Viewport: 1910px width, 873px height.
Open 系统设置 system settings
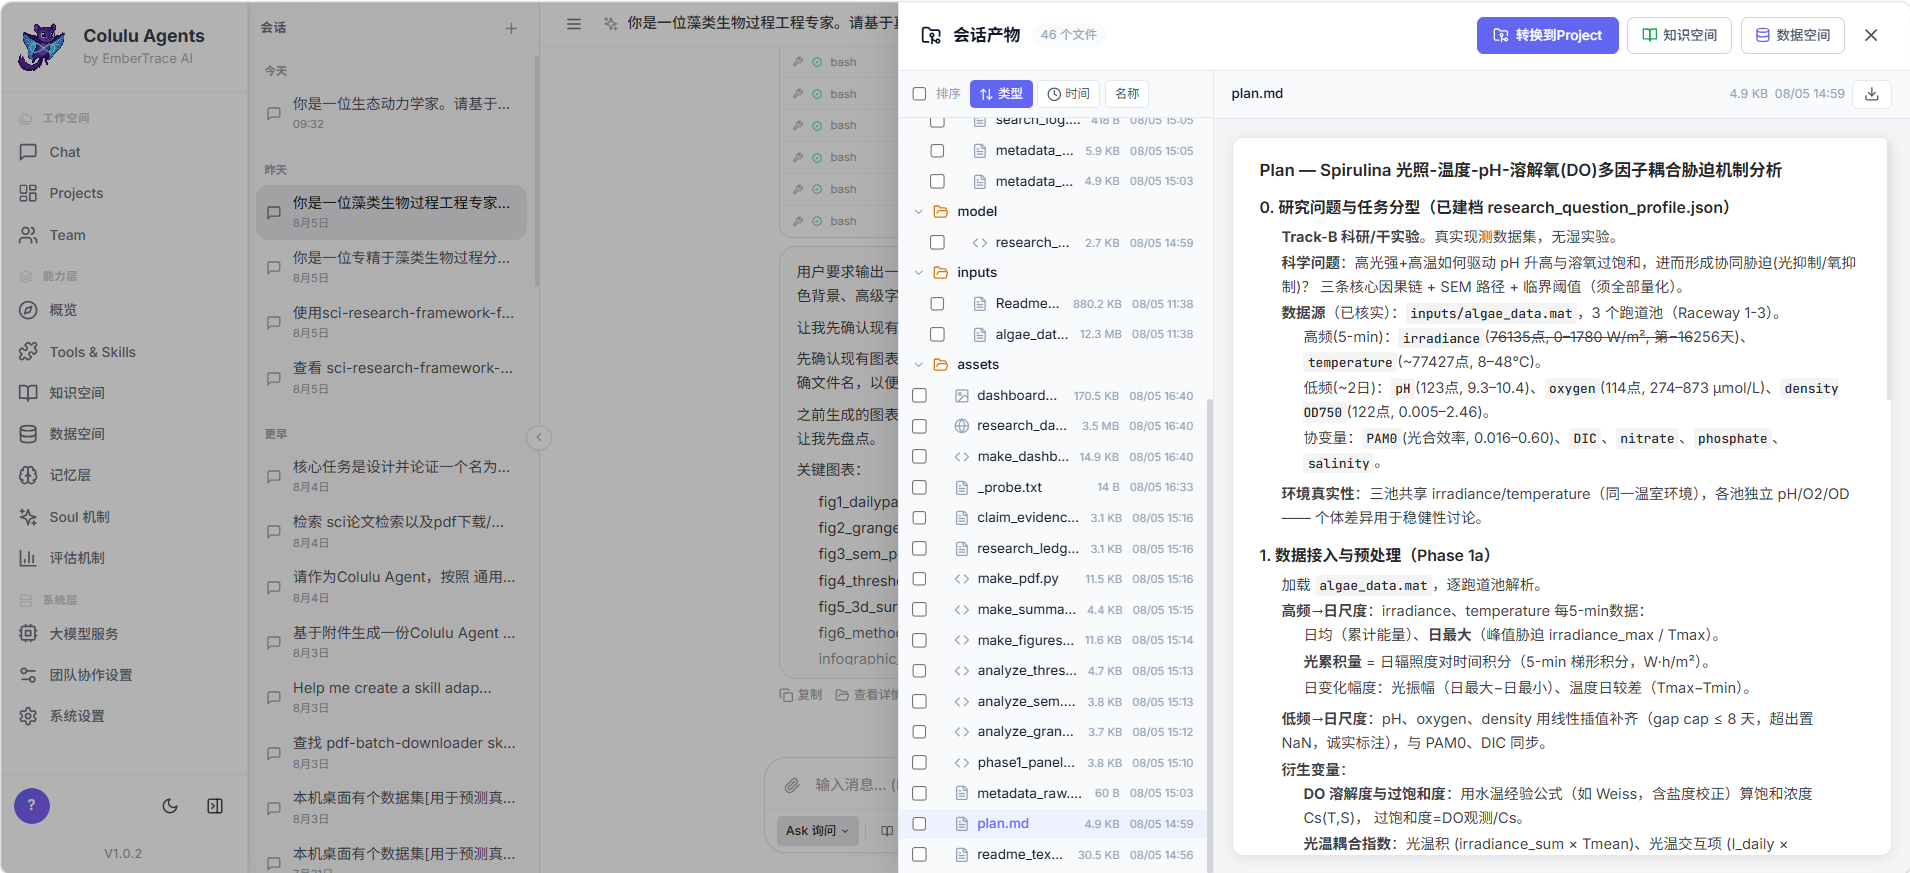coord(77,716)
